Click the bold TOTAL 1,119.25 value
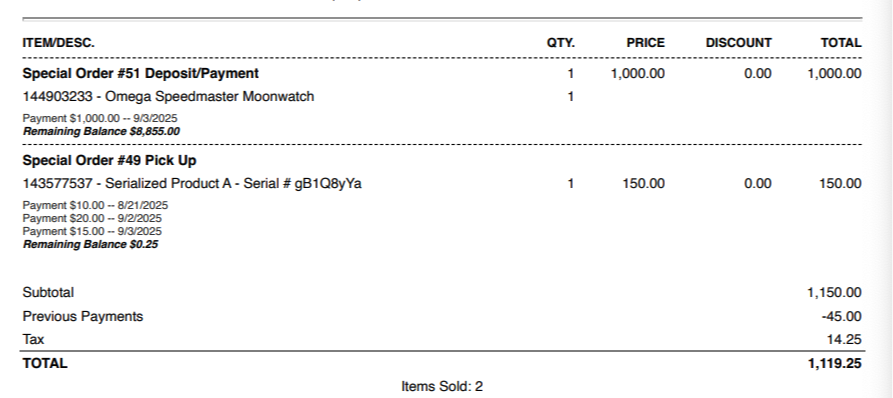 834,364
